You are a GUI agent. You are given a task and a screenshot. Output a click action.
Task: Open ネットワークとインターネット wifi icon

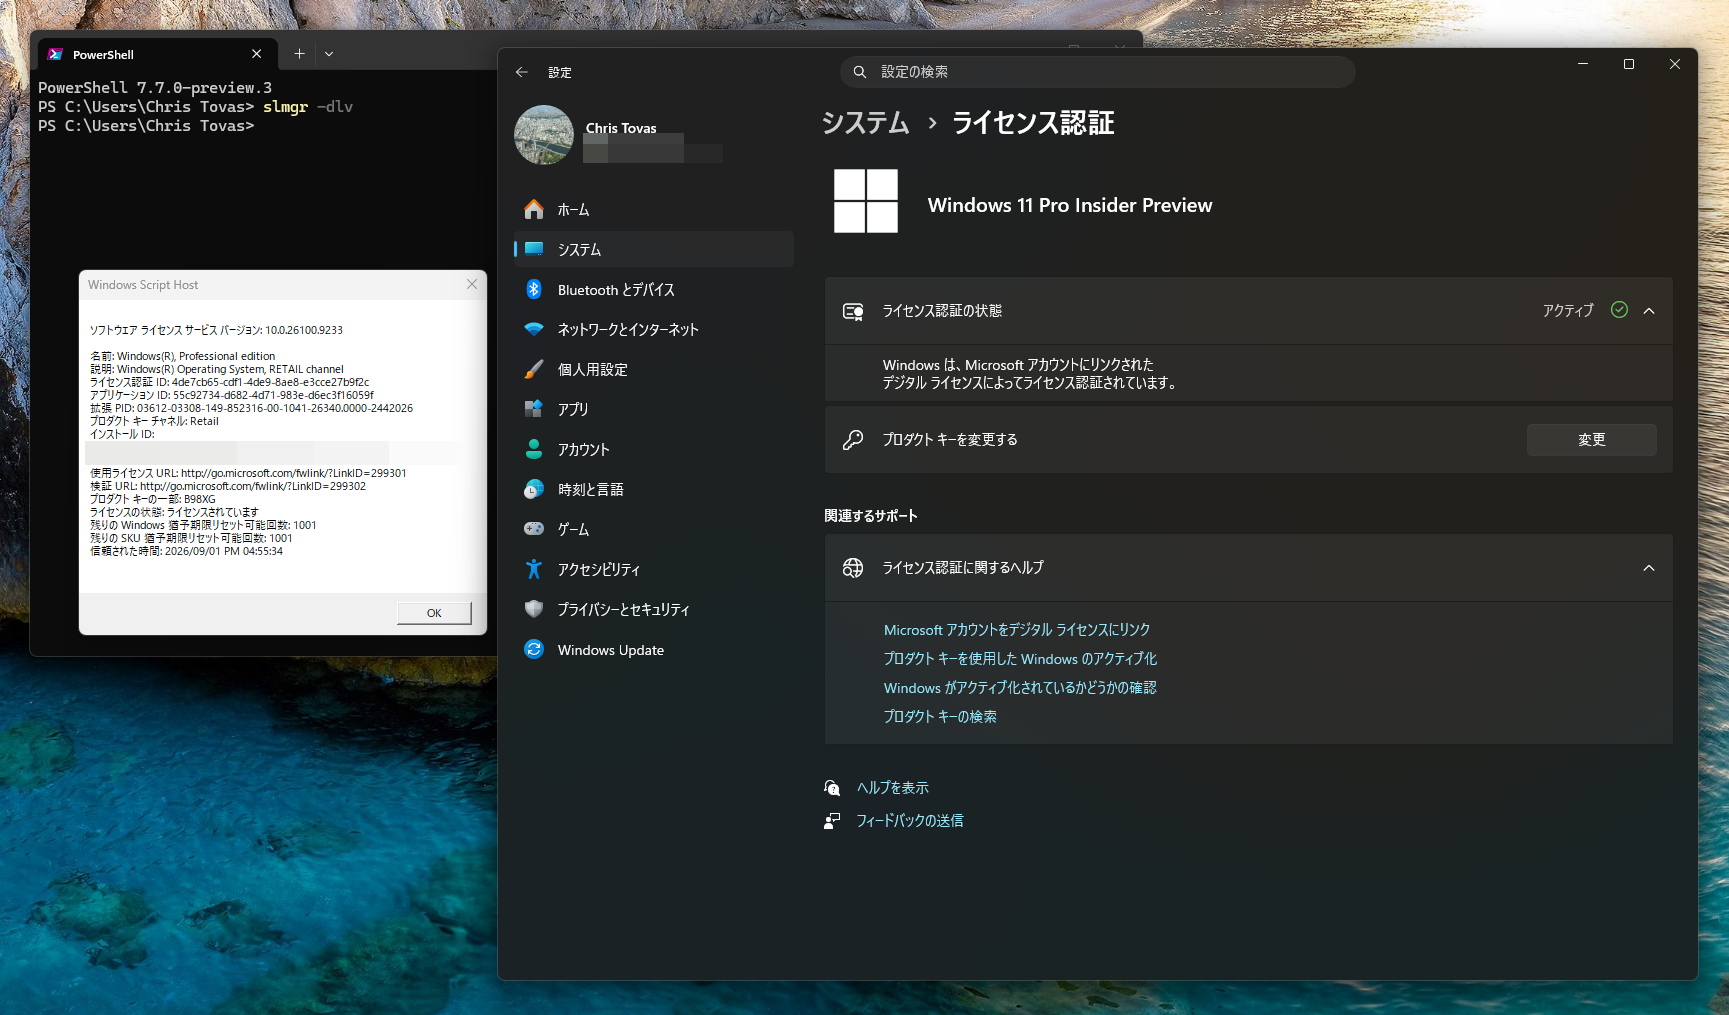pos(534,329)
